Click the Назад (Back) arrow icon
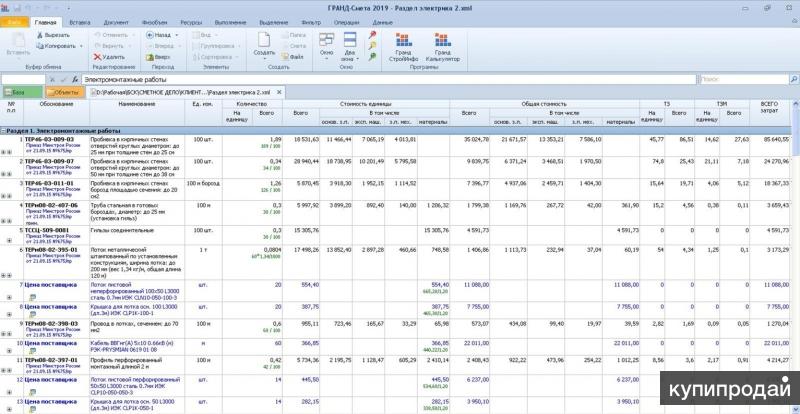Viewport: 800px width, 414px height. point(149,35)
